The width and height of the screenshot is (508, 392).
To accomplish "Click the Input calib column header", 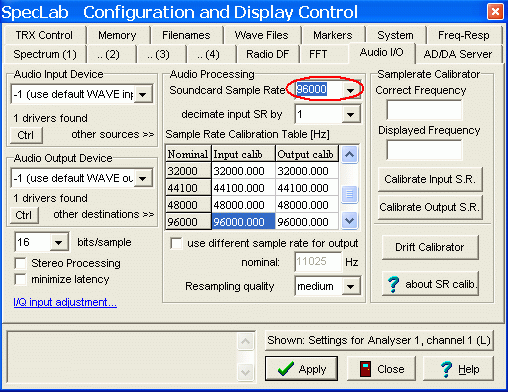I will click(x=243, y=154).
